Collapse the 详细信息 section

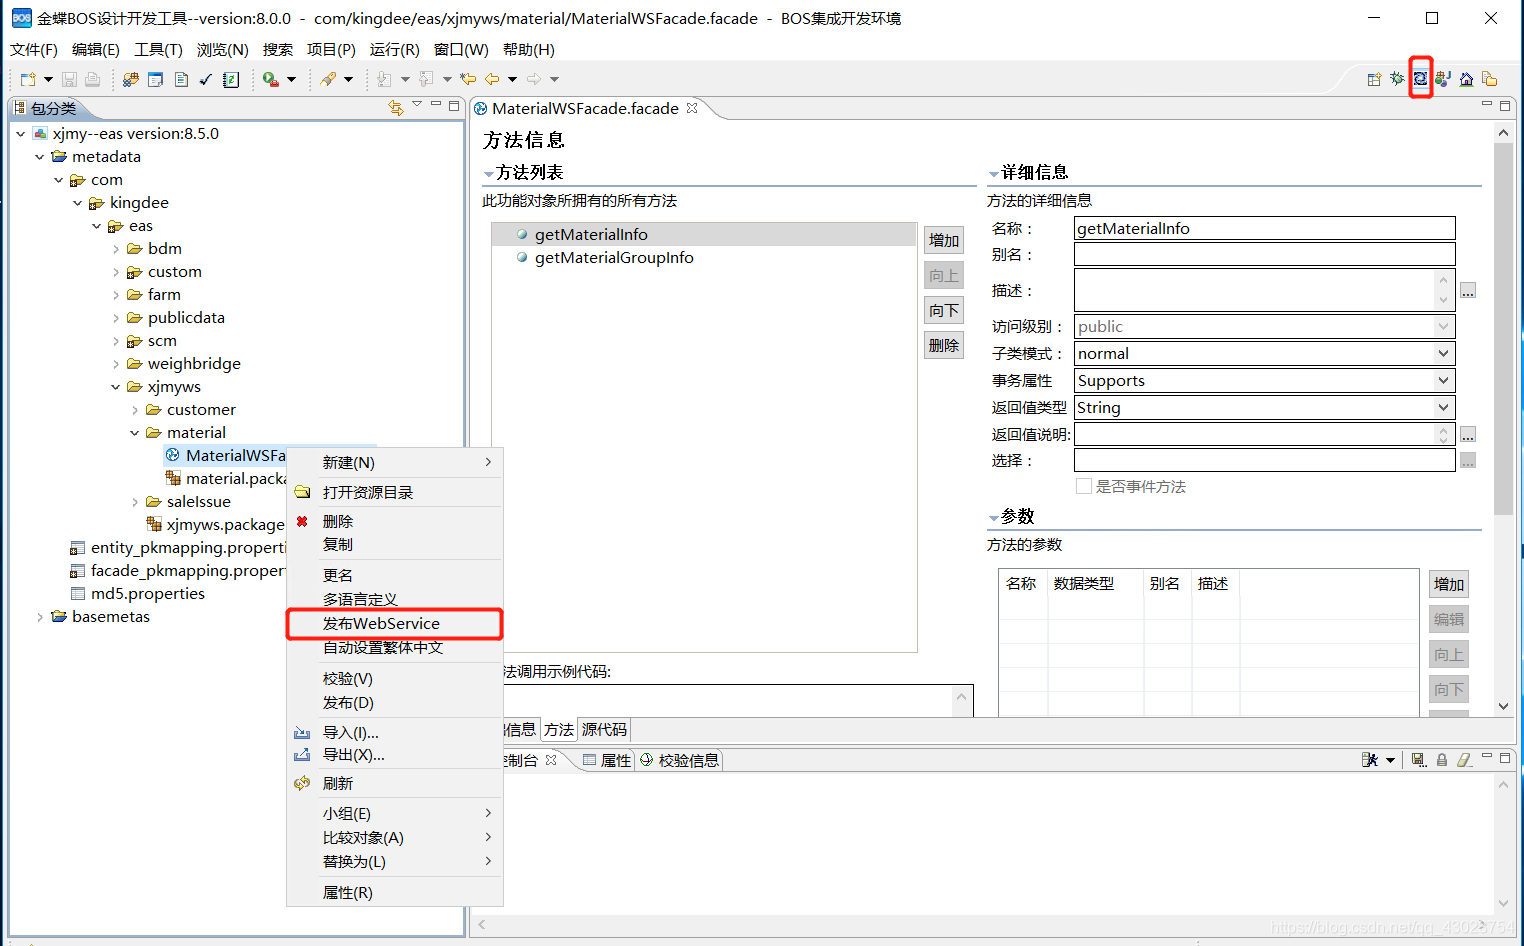point(994,174)
